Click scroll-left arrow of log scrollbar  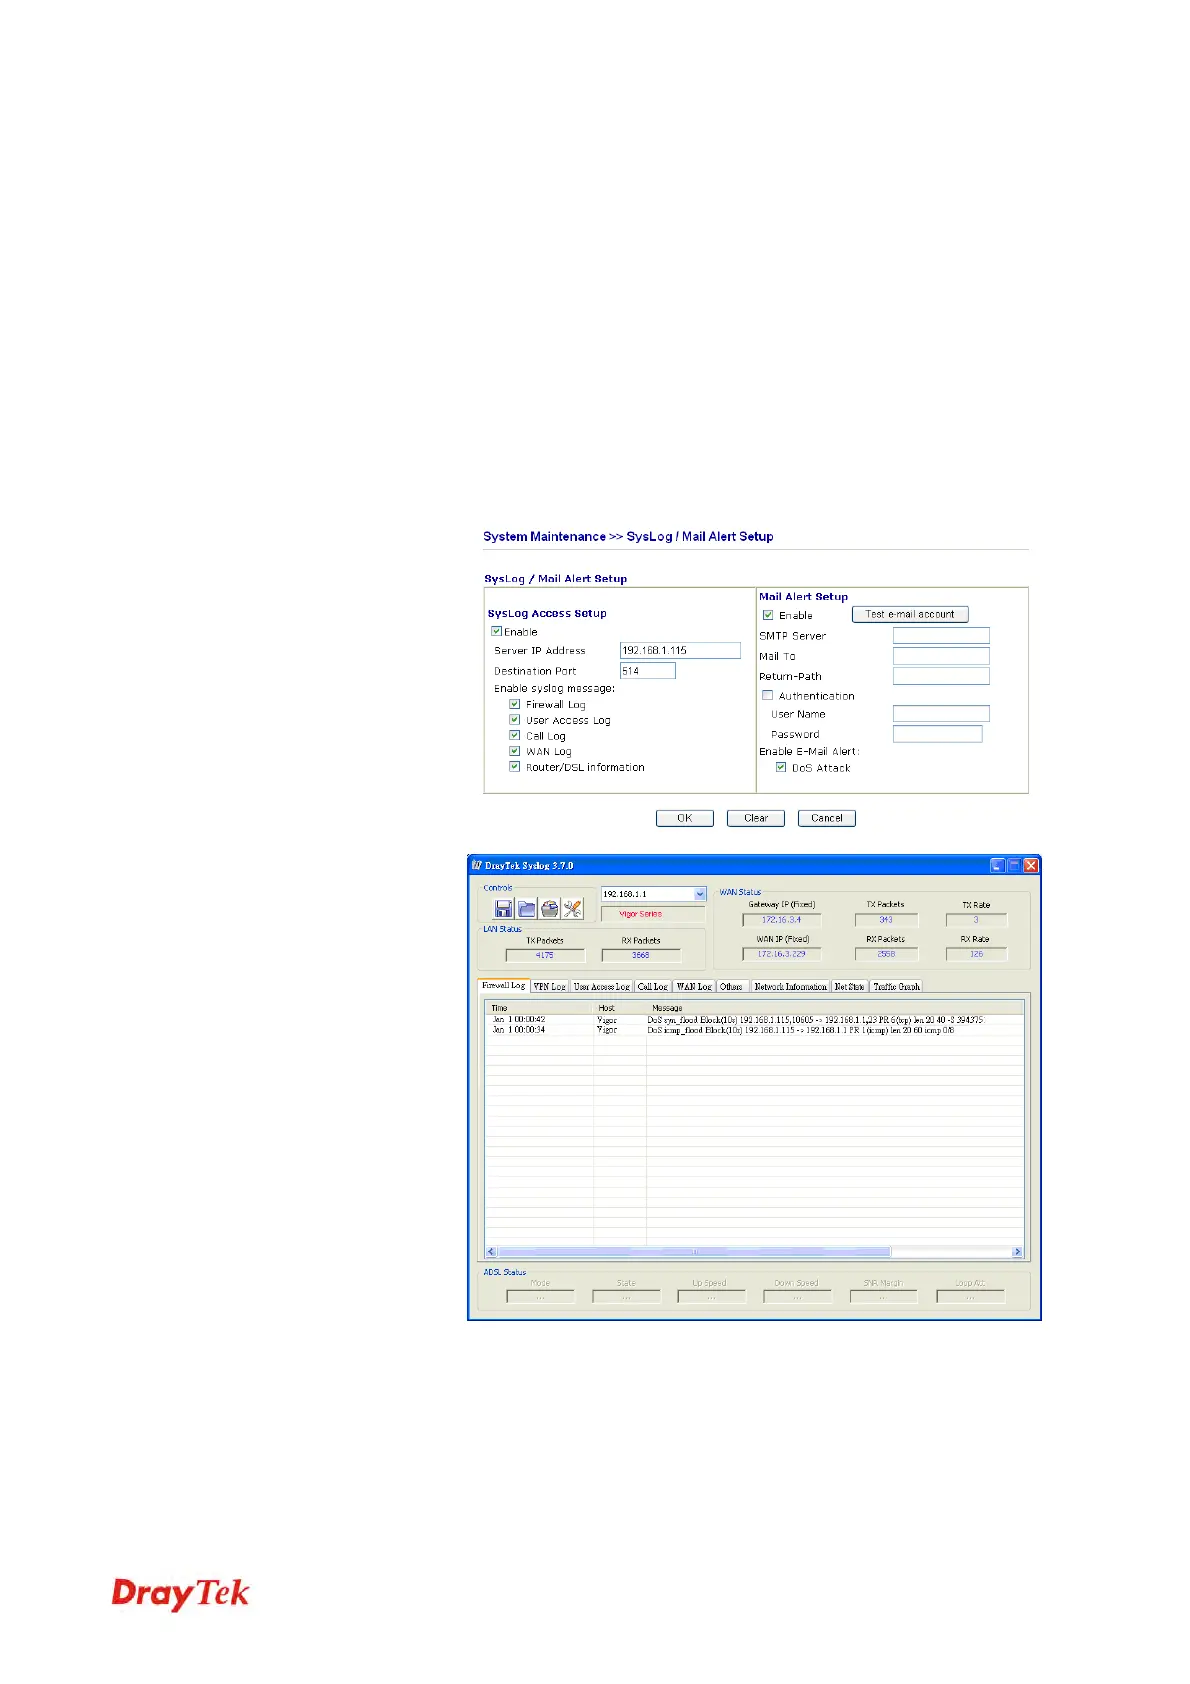click(491, 1251)
